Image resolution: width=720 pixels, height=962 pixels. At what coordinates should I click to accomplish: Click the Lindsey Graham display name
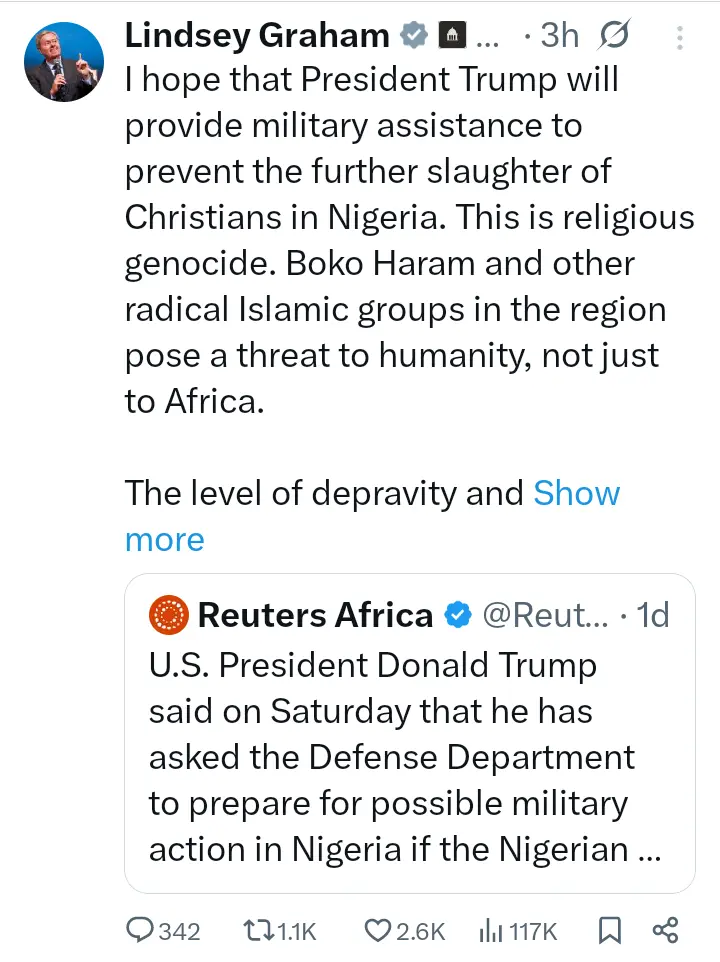pos(257,36)
